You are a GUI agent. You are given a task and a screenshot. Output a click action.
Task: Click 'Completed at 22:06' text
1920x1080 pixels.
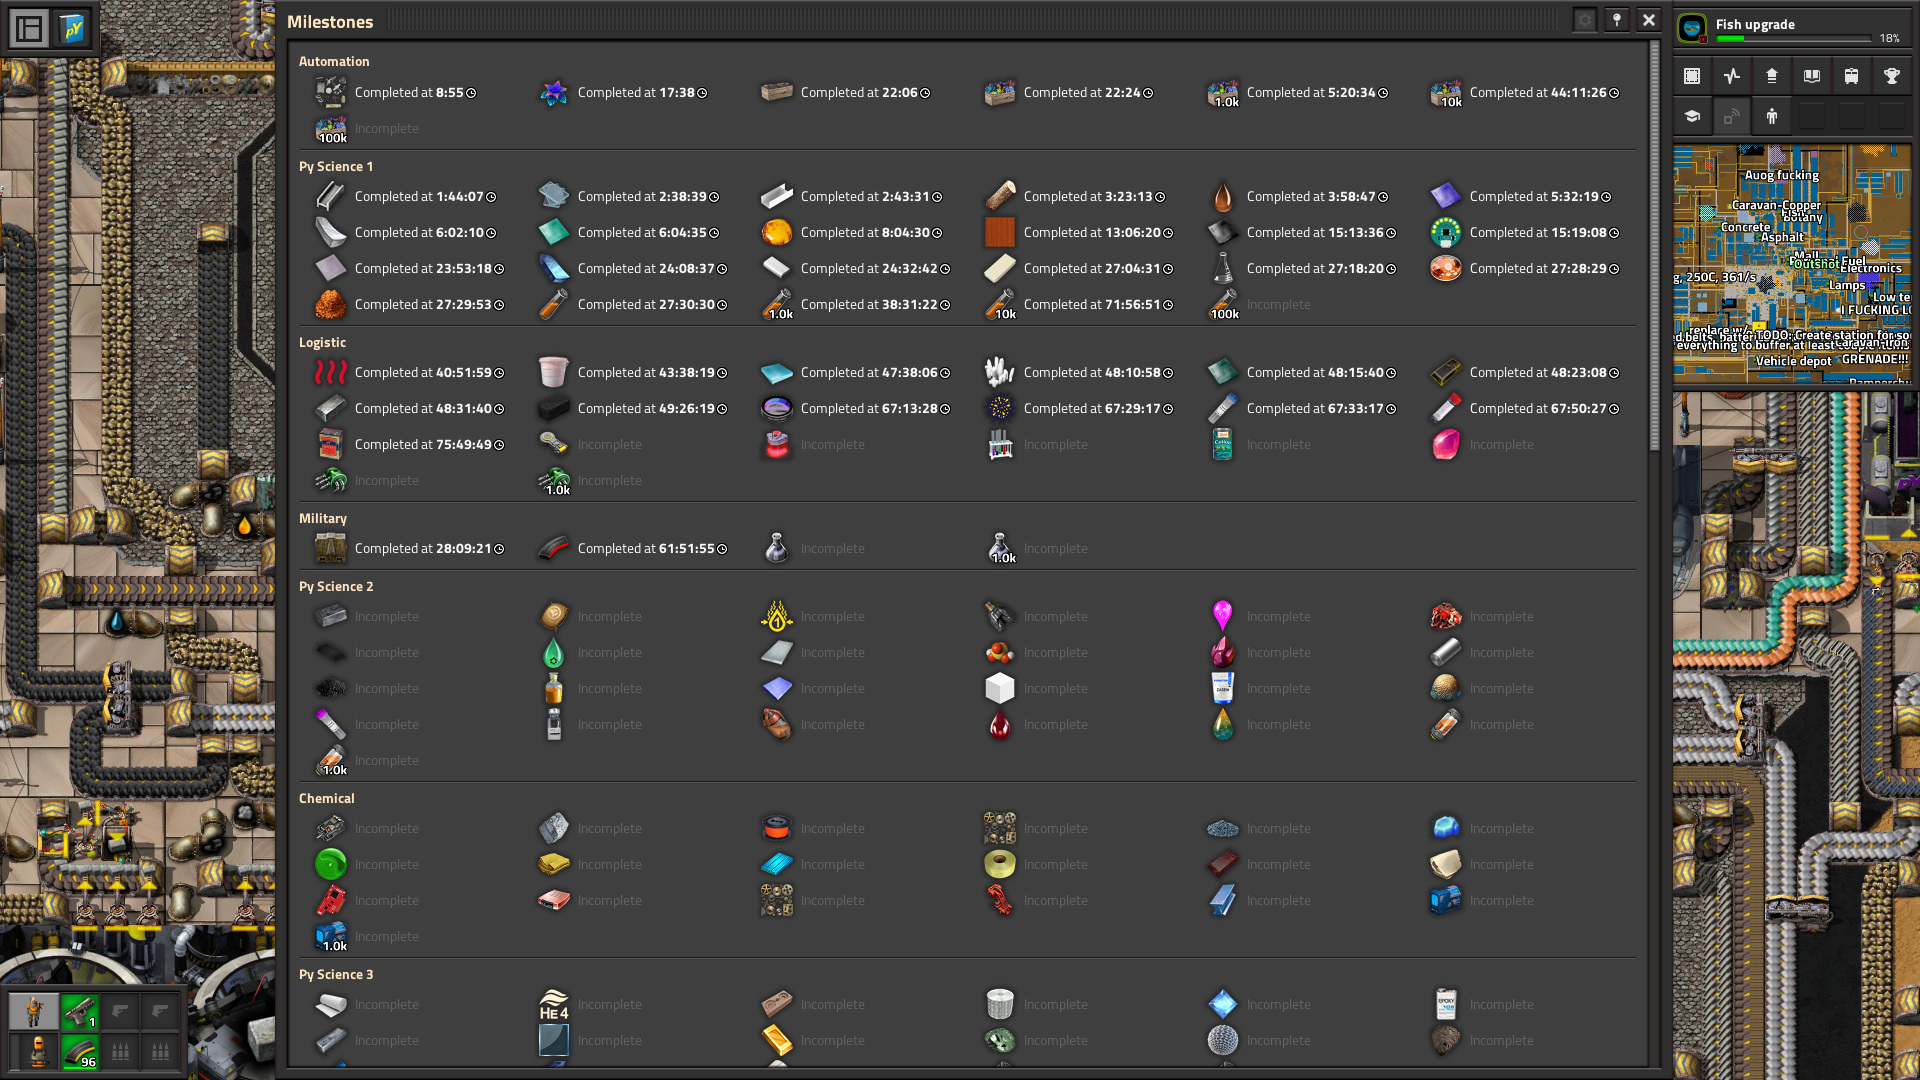point(859,92)
